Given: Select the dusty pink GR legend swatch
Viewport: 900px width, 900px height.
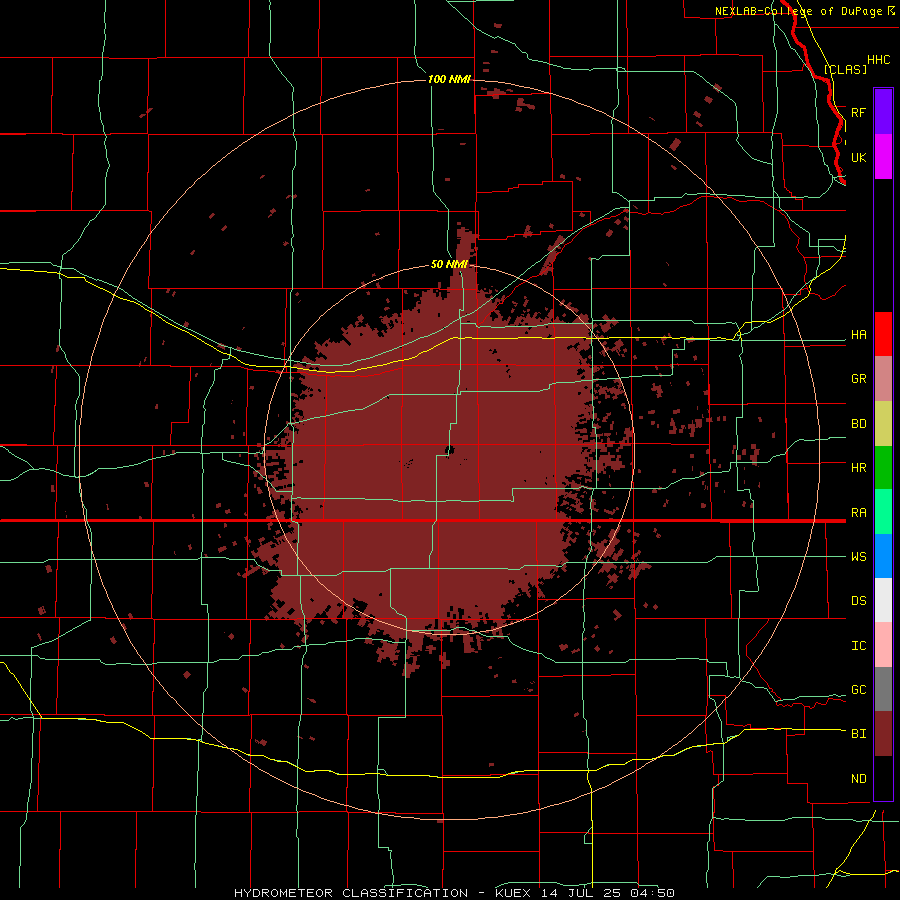Looking at the screenshot, I should (x=883, y=379).
